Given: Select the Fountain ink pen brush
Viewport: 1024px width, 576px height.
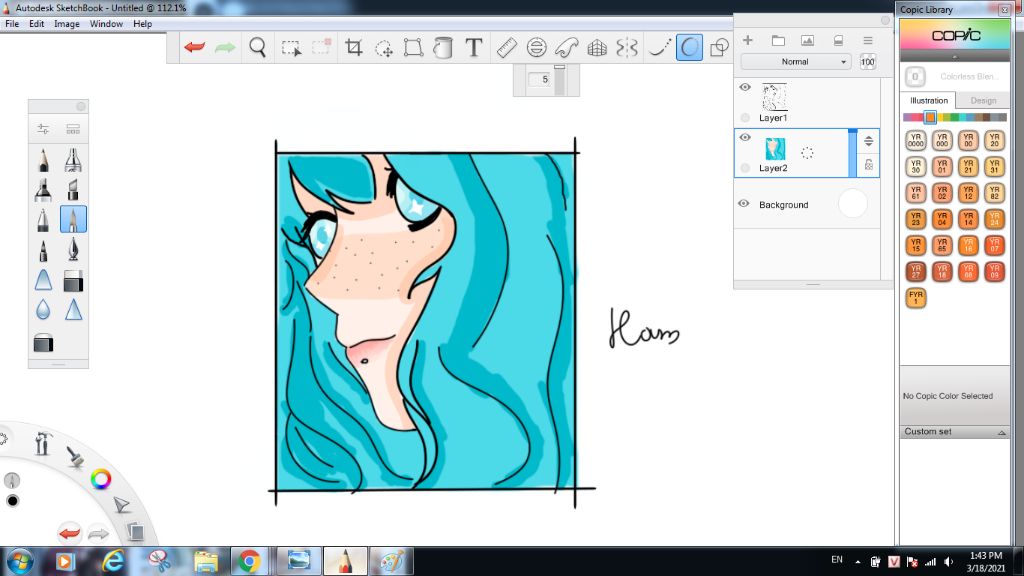Looking at the screenshot, I should [x=72, y=249].
